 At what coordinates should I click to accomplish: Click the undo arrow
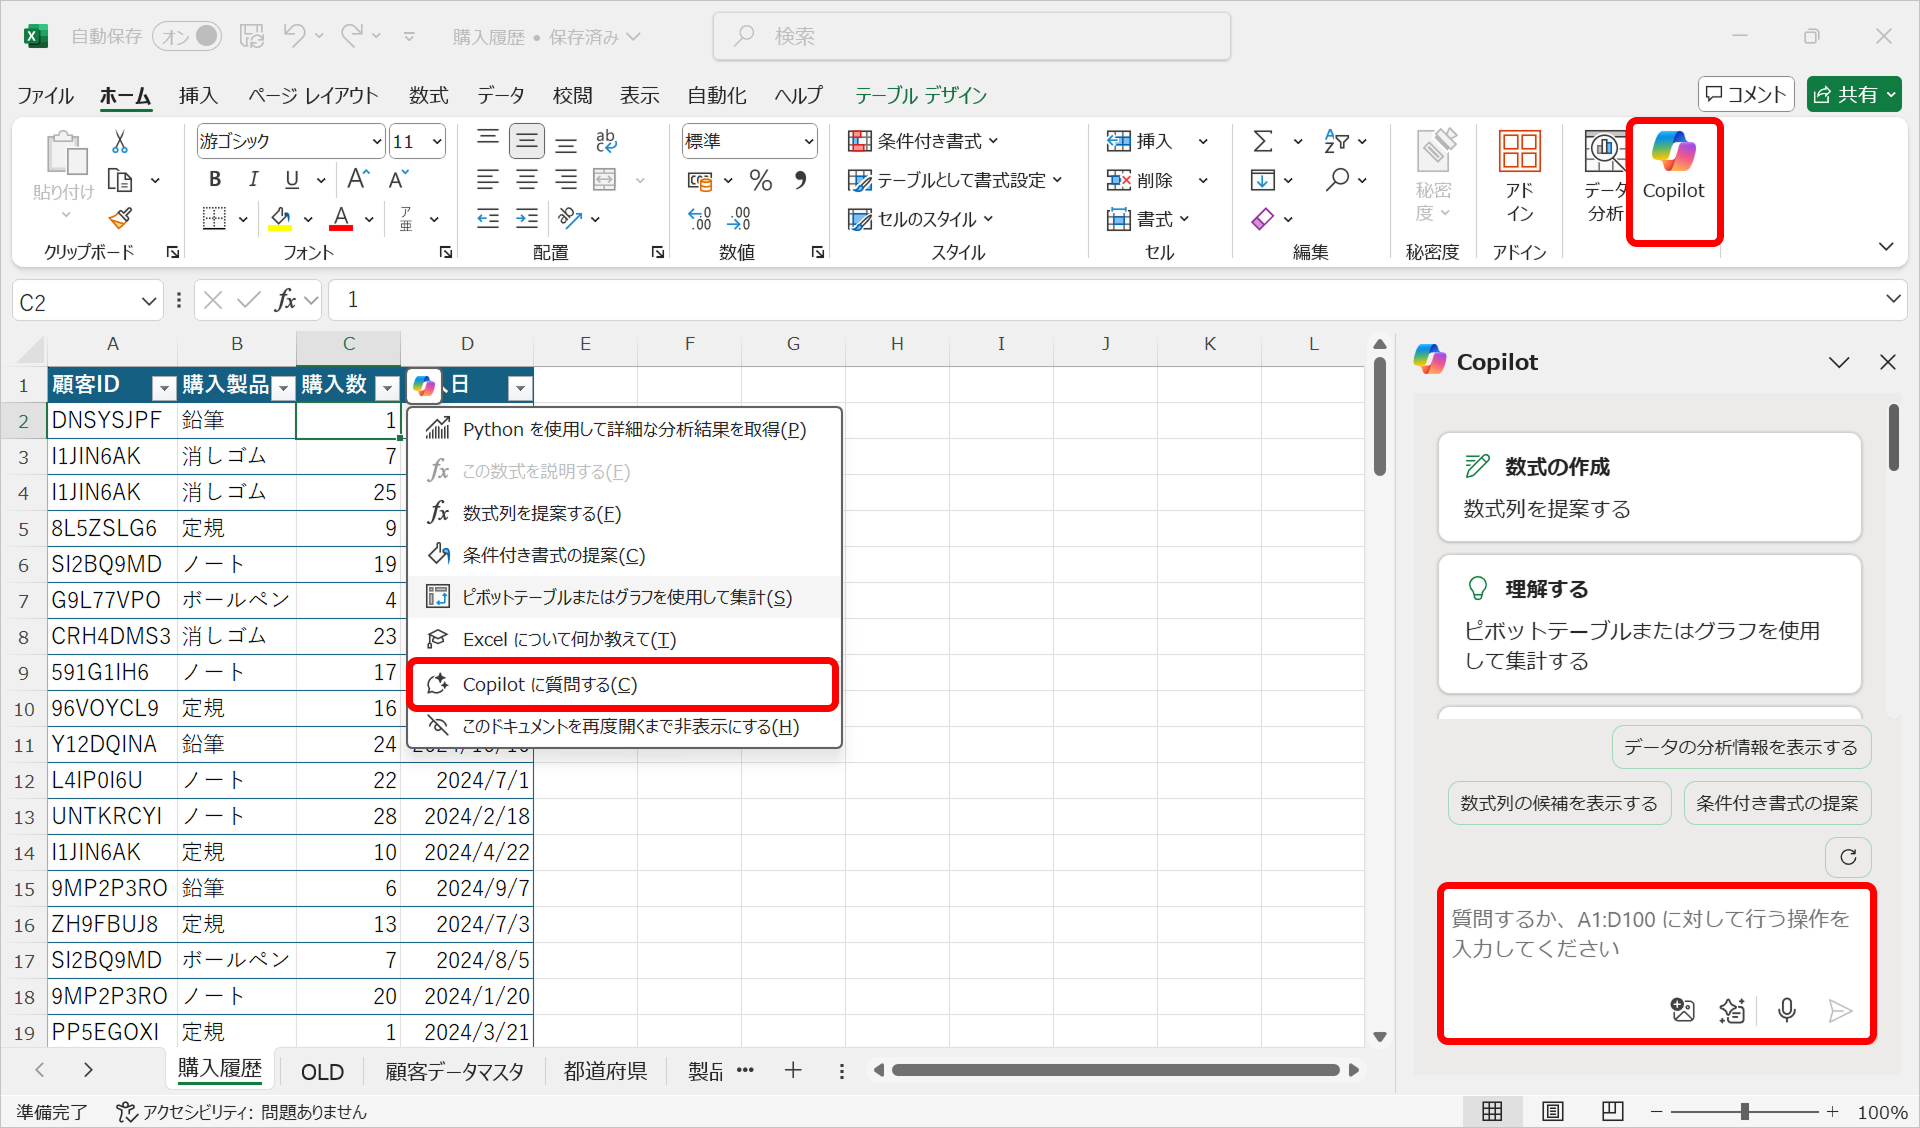pos(294,36)
